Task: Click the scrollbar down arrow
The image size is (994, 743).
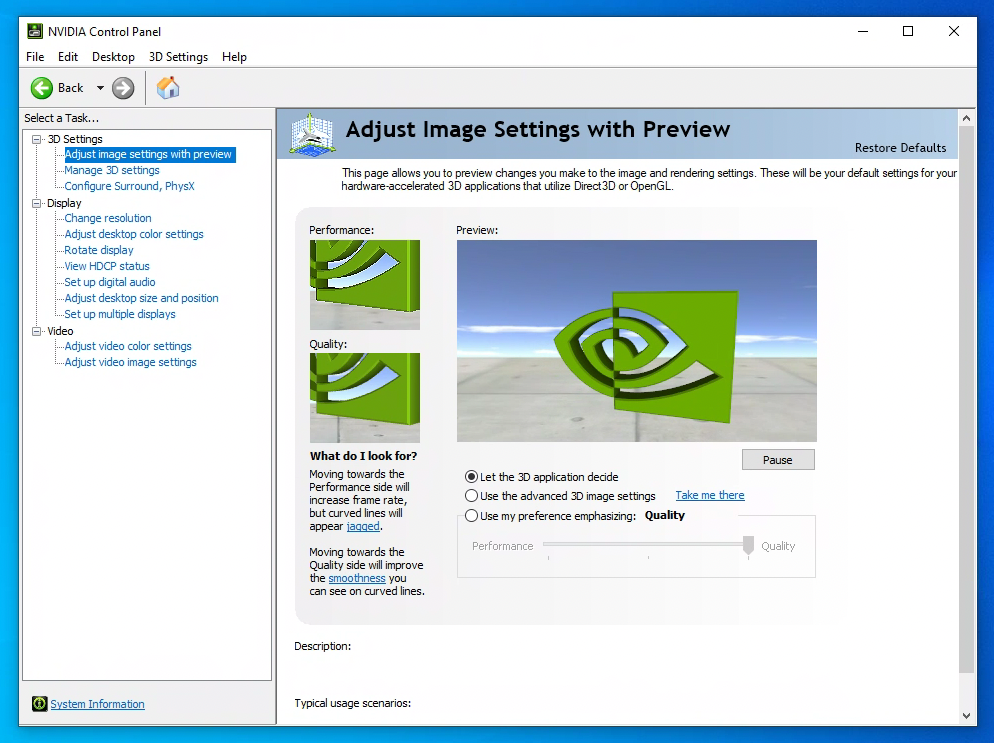Action: [966, 716]
